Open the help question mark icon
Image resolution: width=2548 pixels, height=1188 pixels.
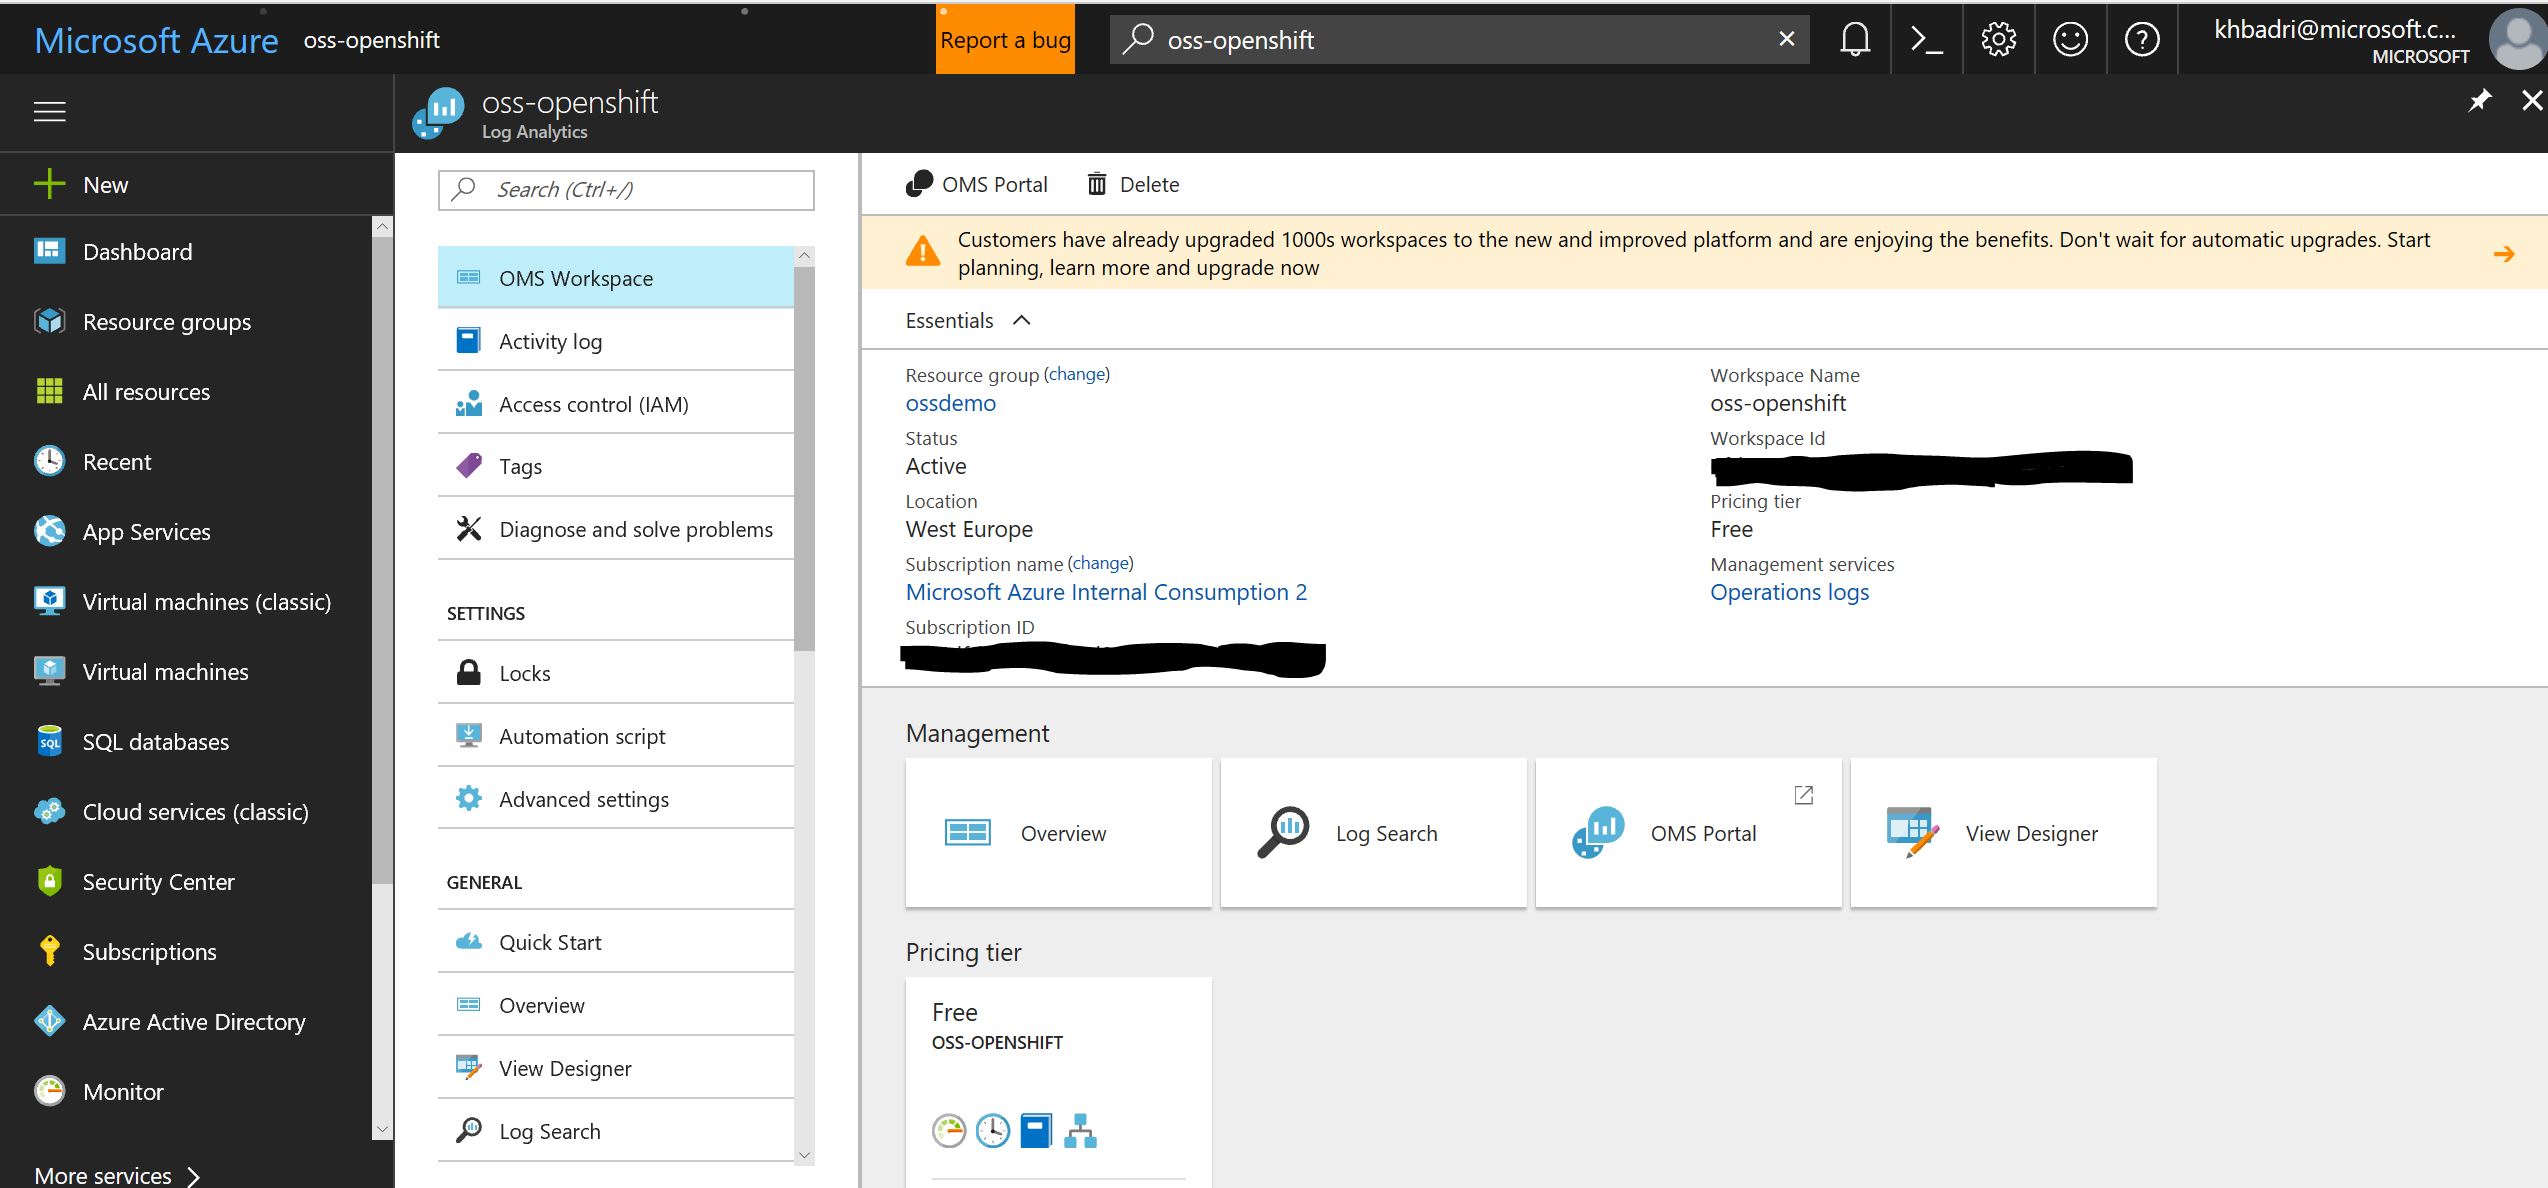pyautogui.click(x=2142, y=40)
